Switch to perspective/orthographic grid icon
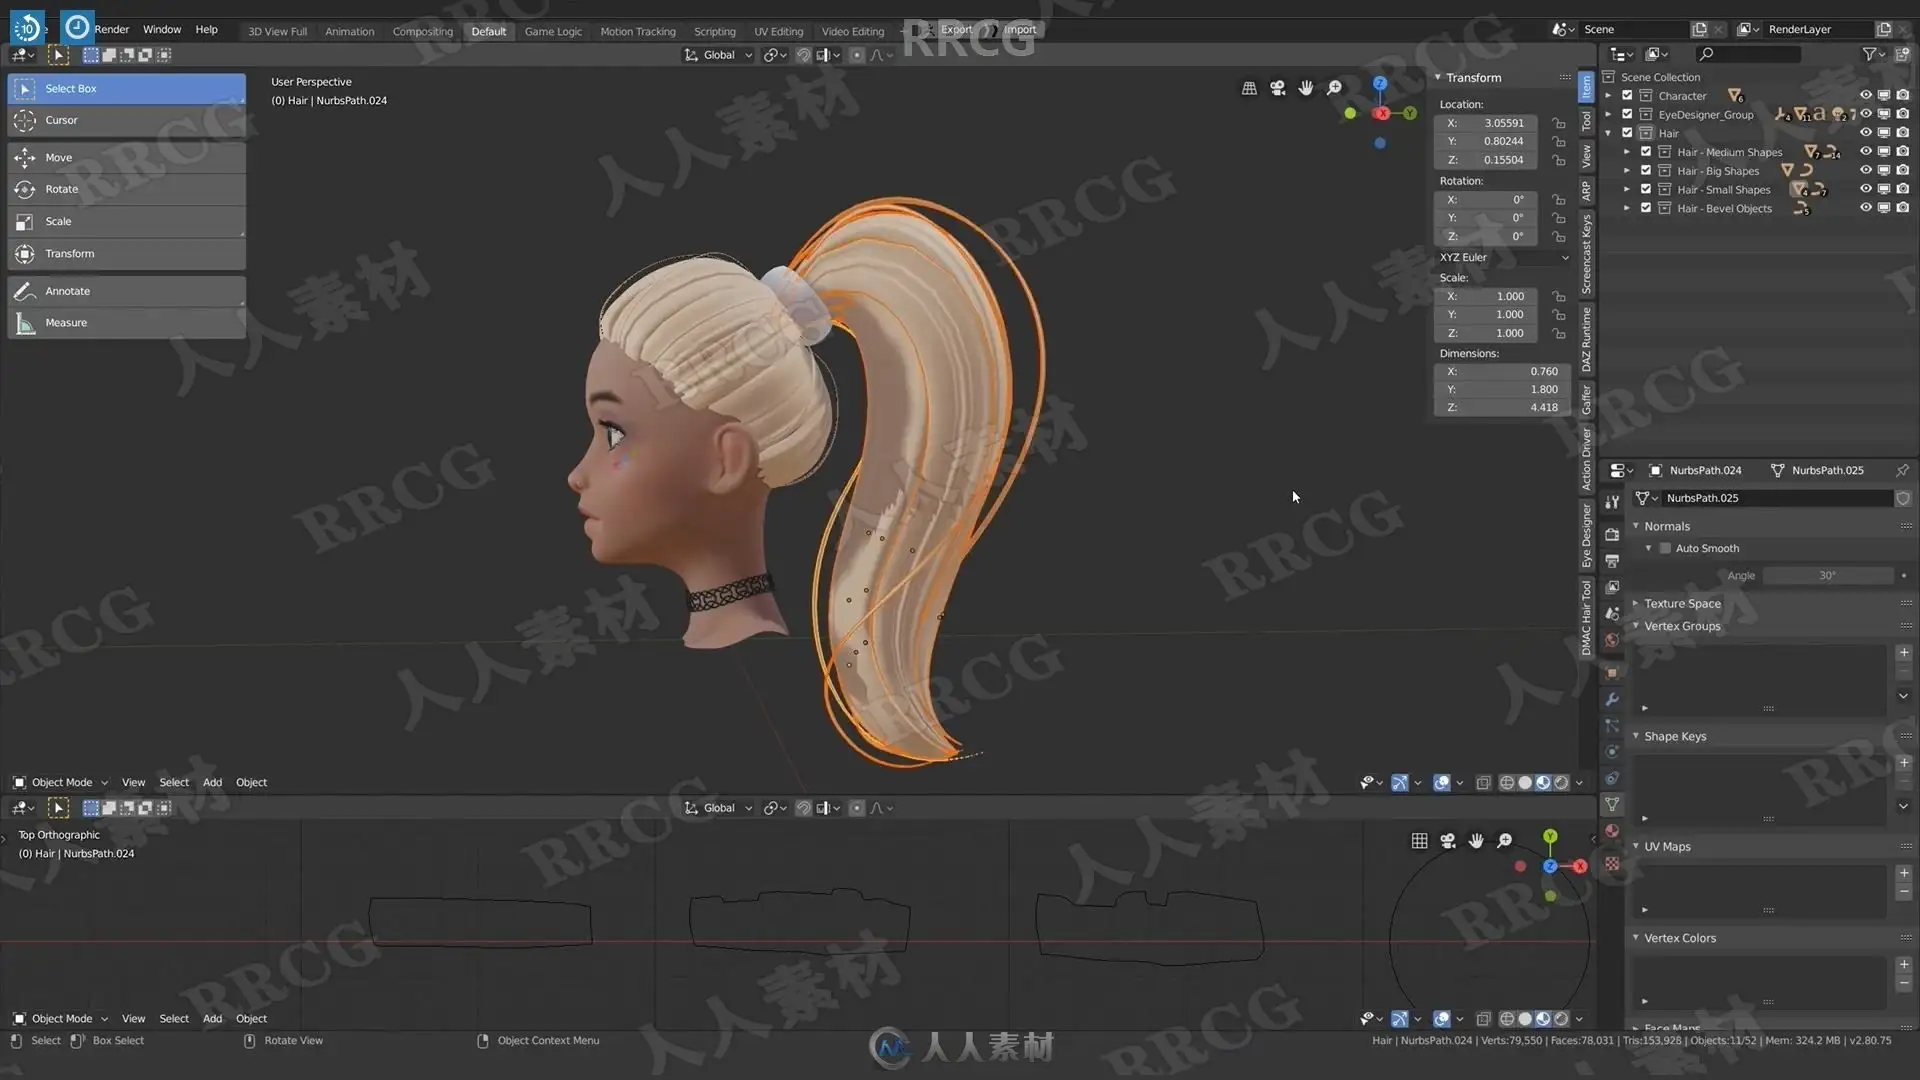Viewport: 1920px width, 1080px height. [1249, 88]
